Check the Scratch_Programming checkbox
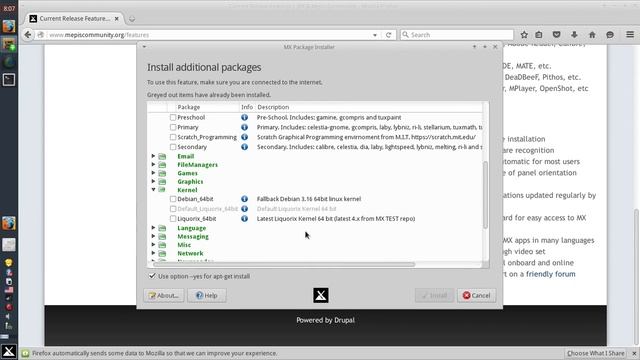 173,137
